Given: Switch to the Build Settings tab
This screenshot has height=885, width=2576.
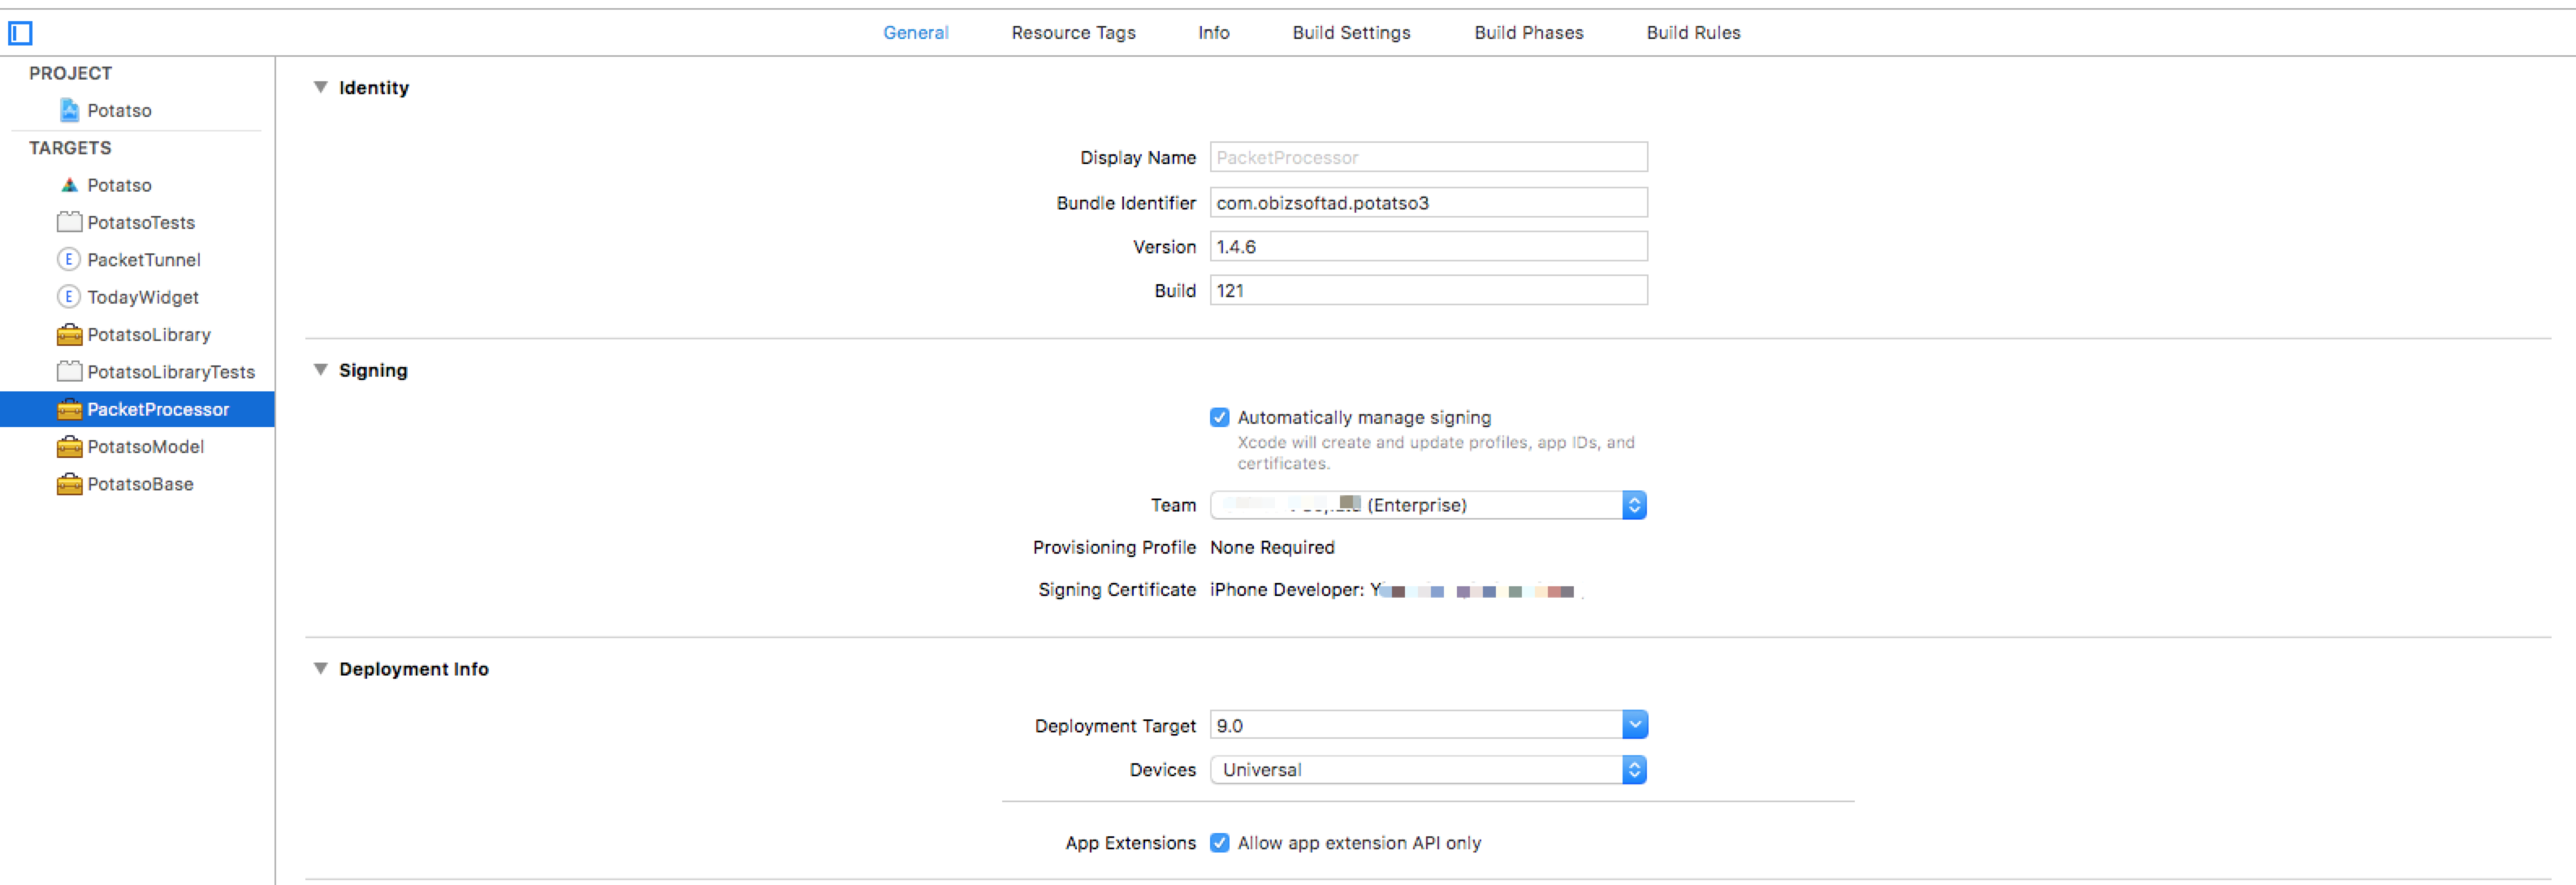Looking at the screenshot, I should click(x=1351, y=33).
